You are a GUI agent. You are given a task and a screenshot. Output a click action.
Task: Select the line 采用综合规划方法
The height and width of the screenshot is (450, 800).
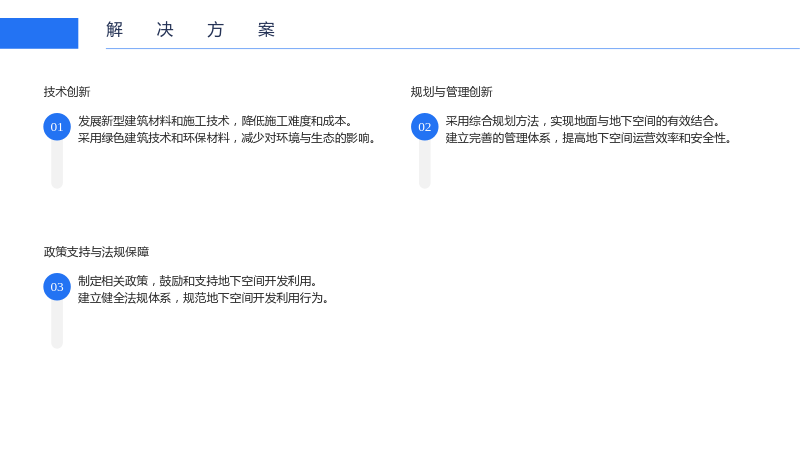(583, 121)
